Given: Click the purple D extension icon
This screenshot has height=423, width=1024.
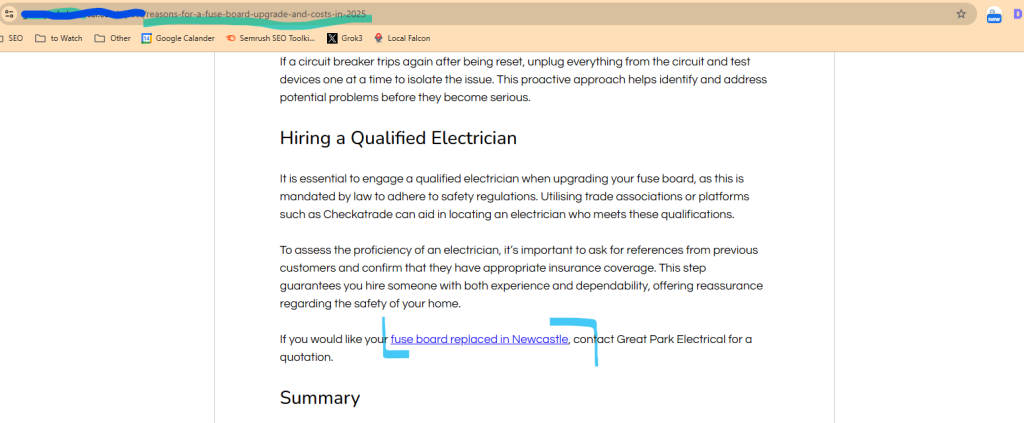Looking at the screenshot, I should tap(1018, 14).
